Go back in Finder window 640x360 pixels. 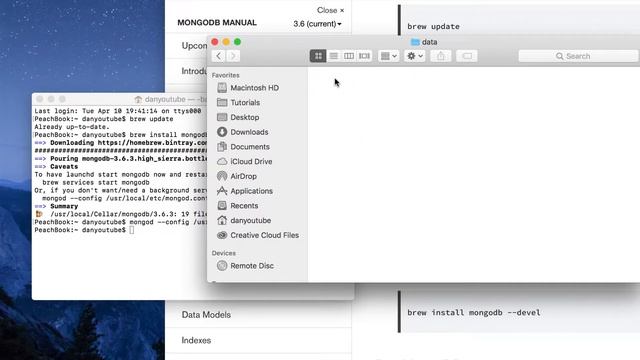coord(219,56)
